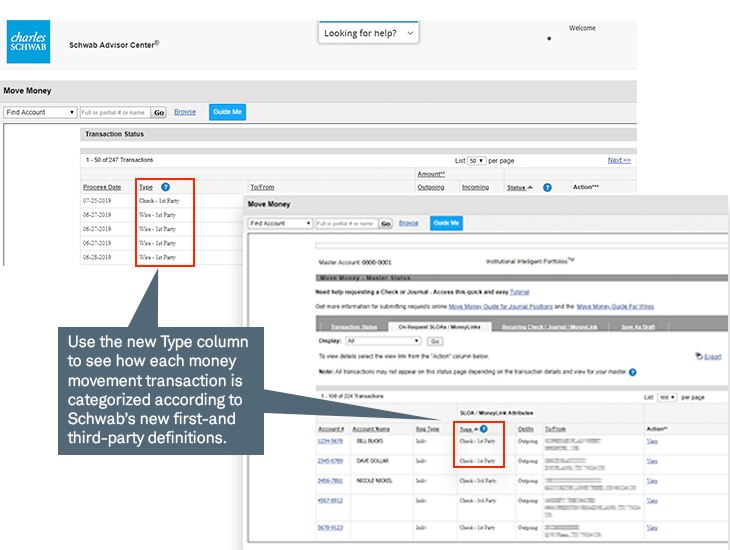Select the 06-28-2019 process date cell

point(97,257)
